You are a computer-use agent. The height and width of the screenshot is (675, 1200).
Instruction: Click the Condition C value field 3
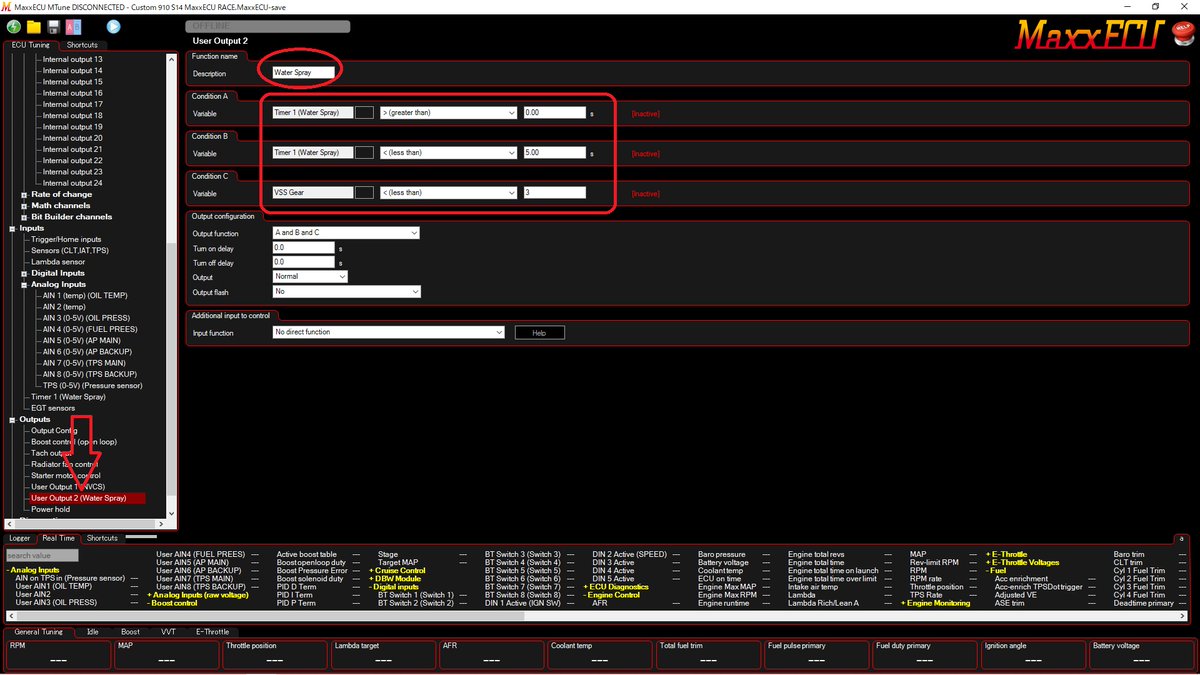click(x=554, y=193)
